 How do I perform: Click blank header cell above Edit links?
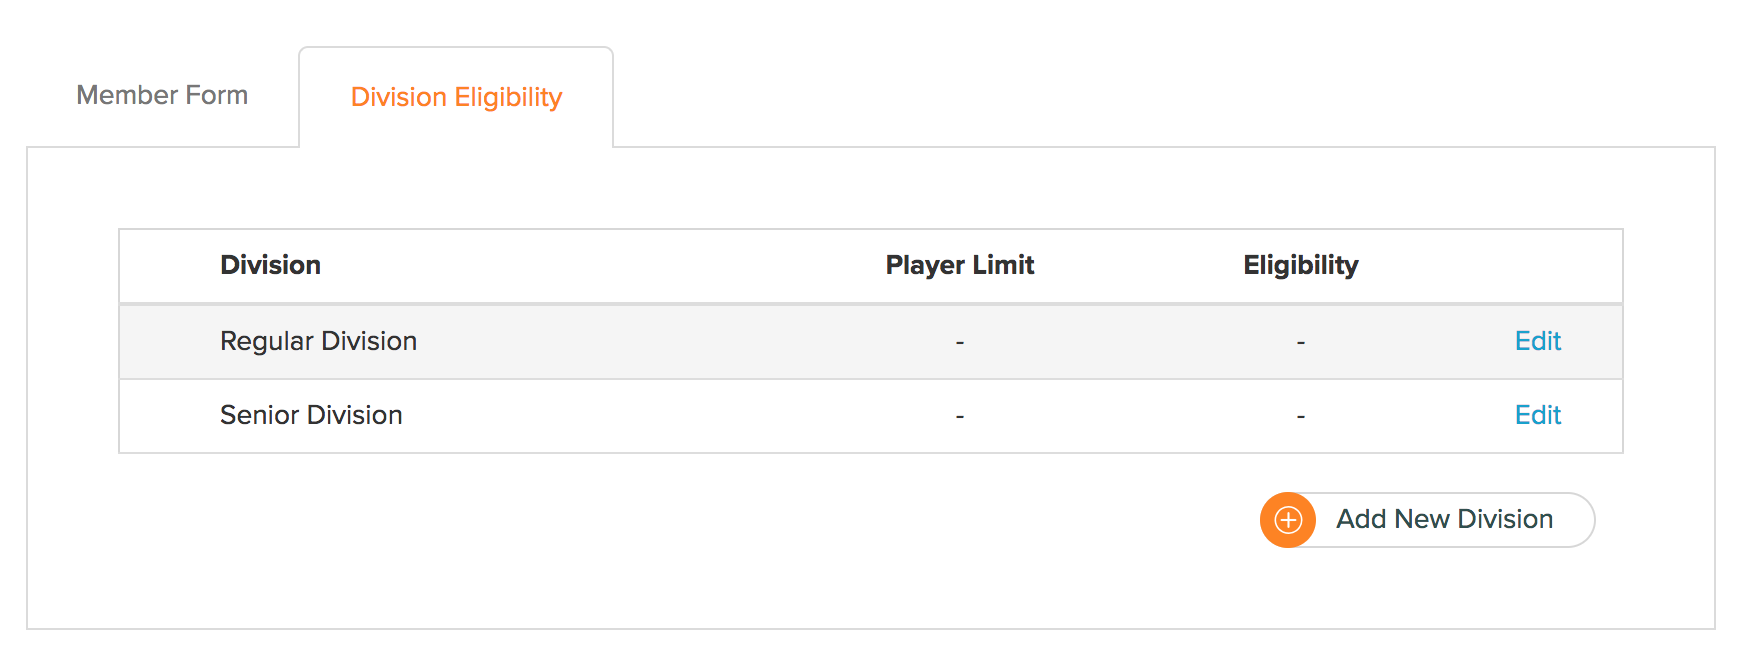tap(1538, 266)
